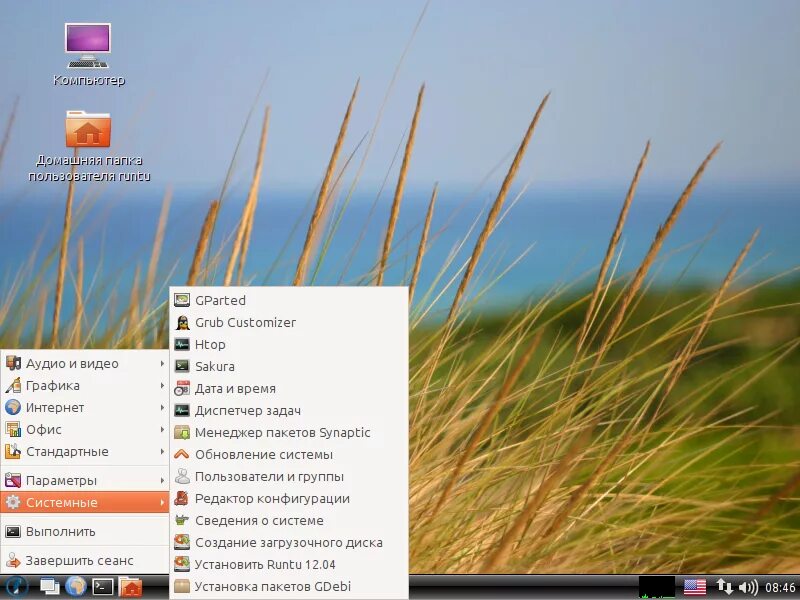Click the show desktop windows icon on panel
This screenshot has width=800, height=600.
pos(50,587)
